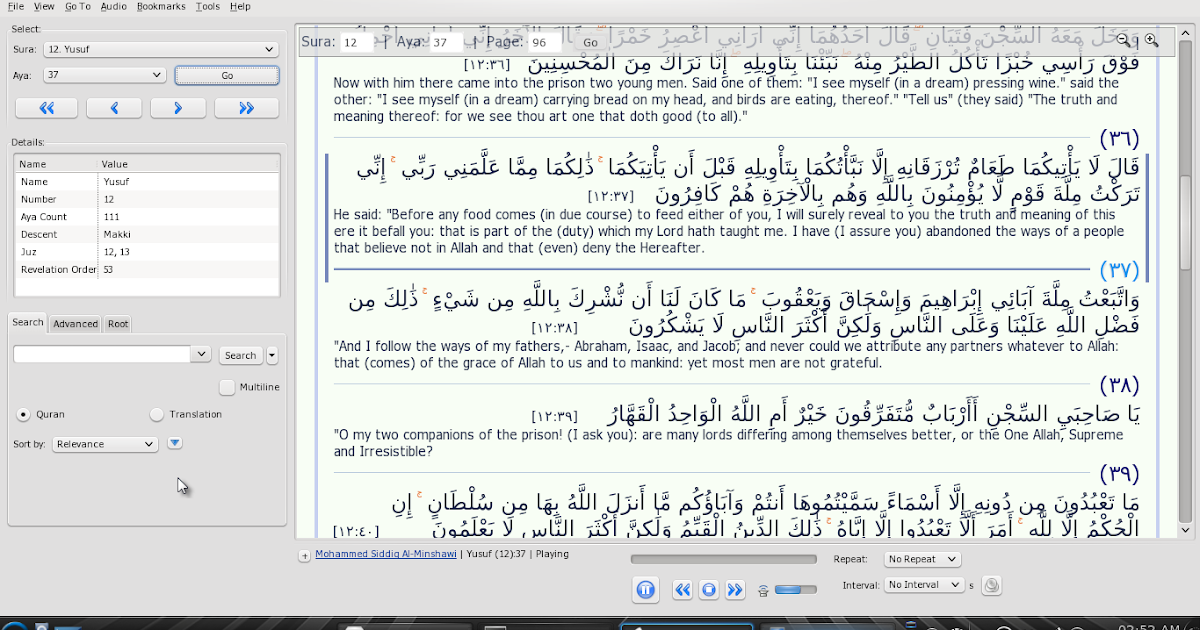Expand the search history dropdown arrow
Image resolution: width=1200 pixels, height=630 pixels.
point(200,354)
